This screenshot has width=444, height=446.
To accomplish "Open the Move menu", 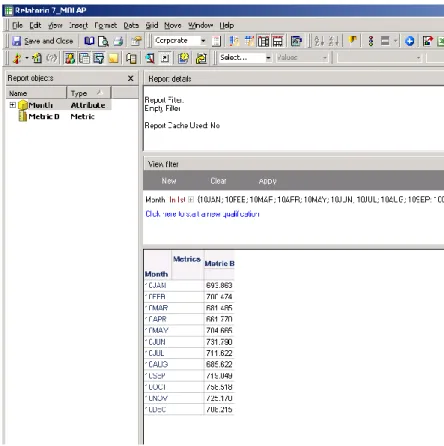I will click(173, 25).
